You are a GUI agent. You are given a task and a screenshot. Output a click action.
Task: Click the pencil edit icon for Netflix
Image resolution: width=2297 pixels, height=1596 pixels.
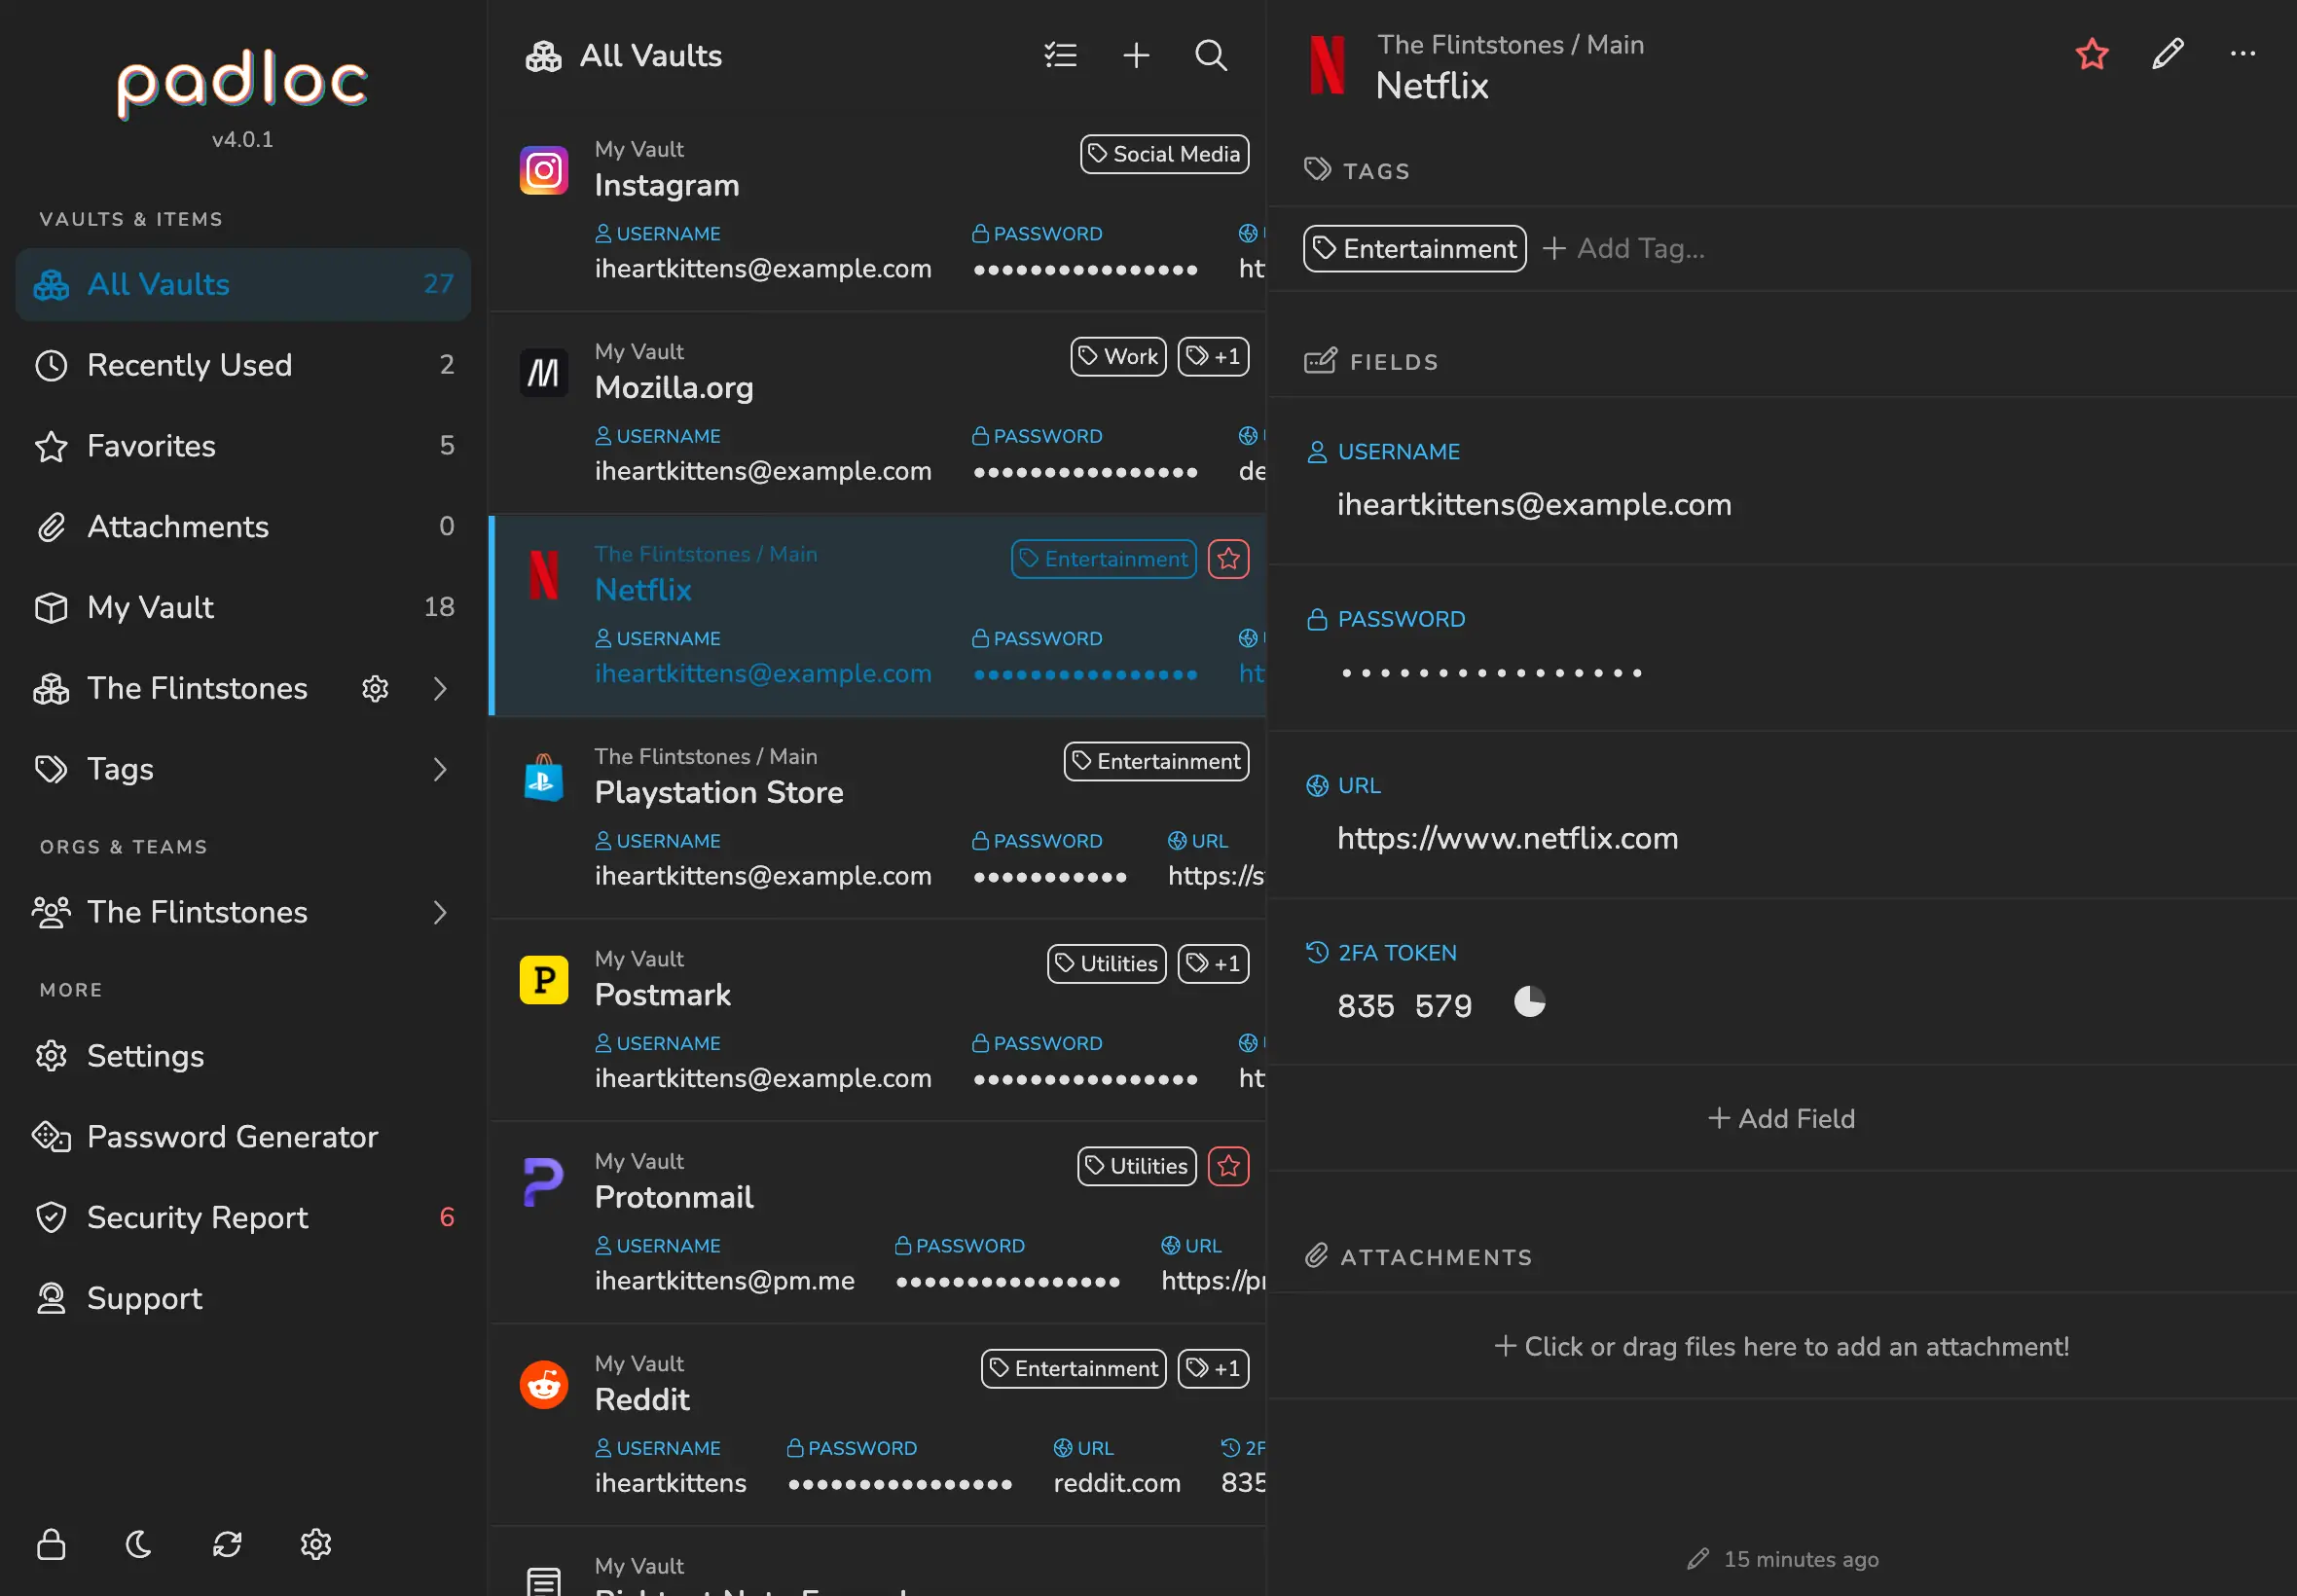click(x=2167, y=54)
